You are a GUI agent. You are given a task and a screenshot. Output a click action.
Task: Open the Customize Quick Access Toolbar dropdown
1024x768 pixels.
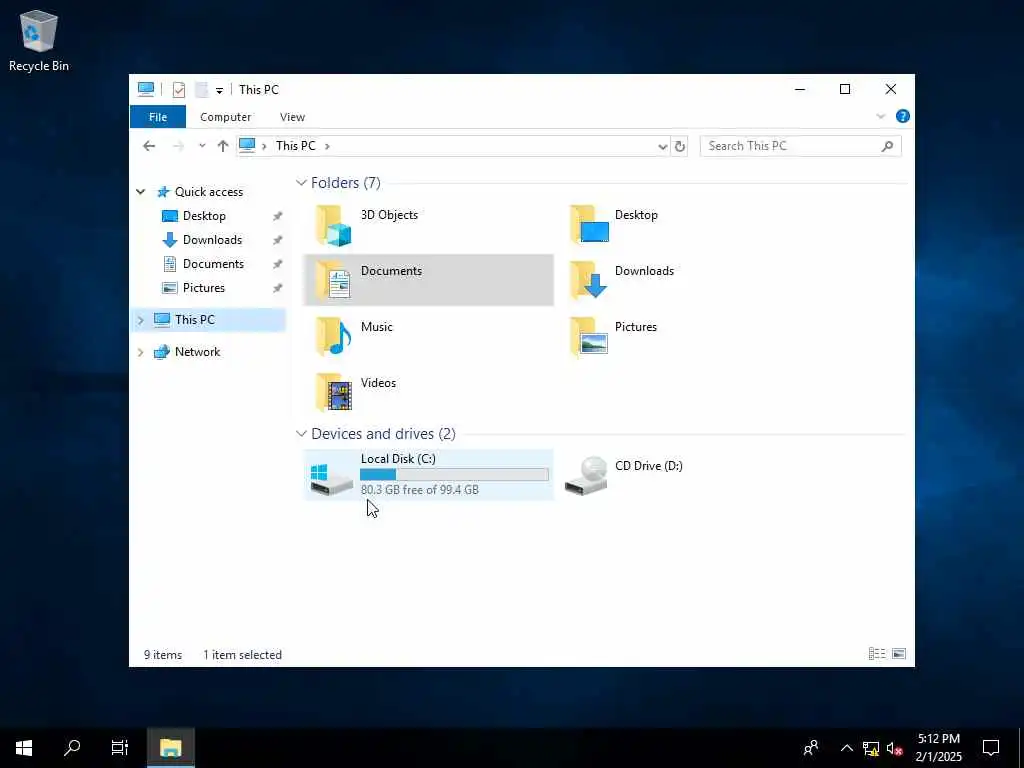pos(219,90)
